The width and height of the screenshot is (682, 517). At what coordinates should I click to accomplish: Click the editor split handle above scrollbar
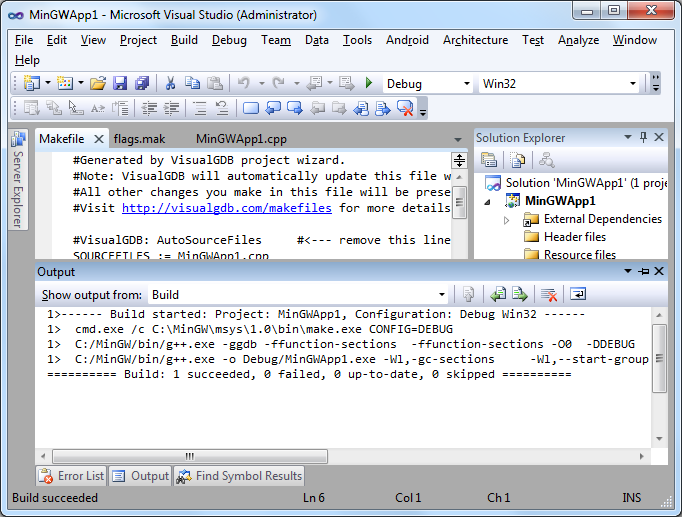(459, 160)
